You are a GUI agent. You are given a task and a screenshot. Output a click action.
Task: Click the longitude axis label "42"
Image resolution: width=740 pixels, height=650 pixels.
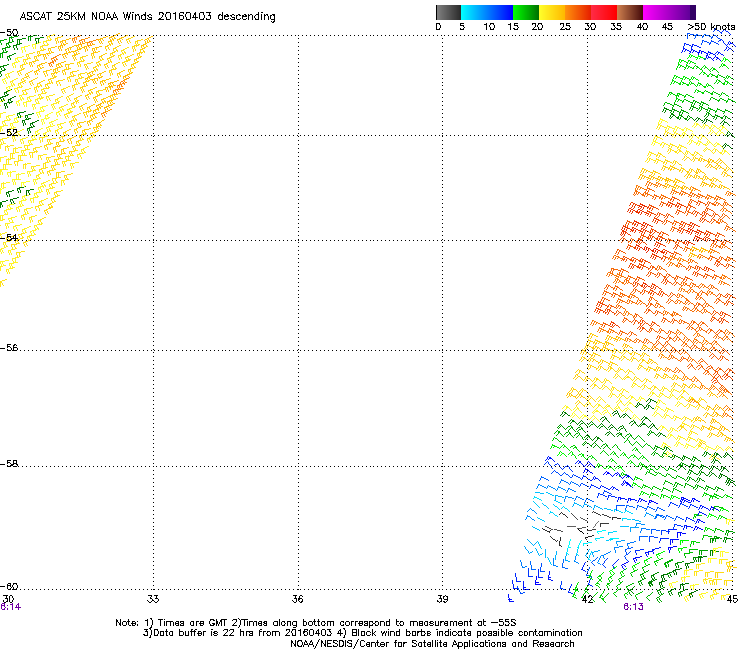click(x=587, y=599)
